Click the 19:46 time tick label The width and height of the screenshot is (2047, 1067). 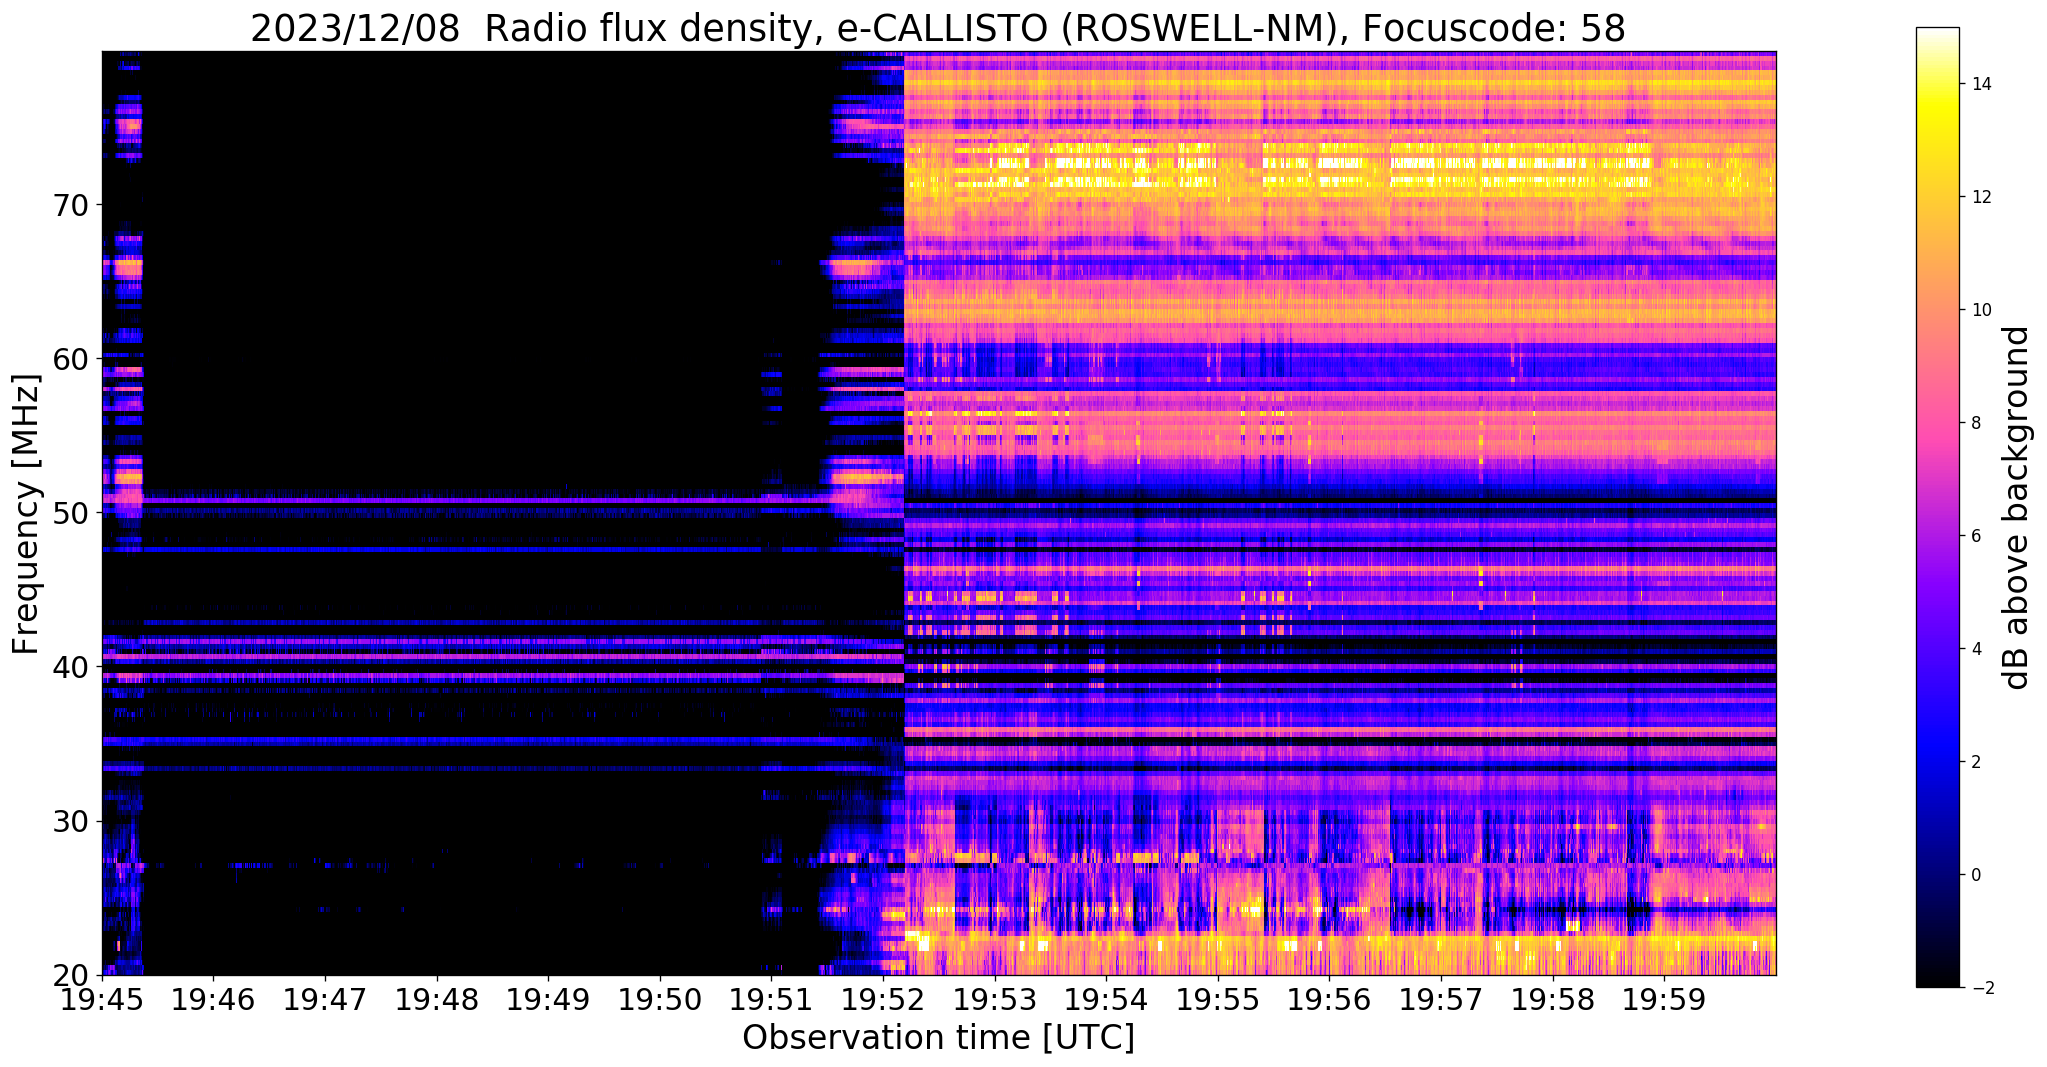click(x=212, y=999)
